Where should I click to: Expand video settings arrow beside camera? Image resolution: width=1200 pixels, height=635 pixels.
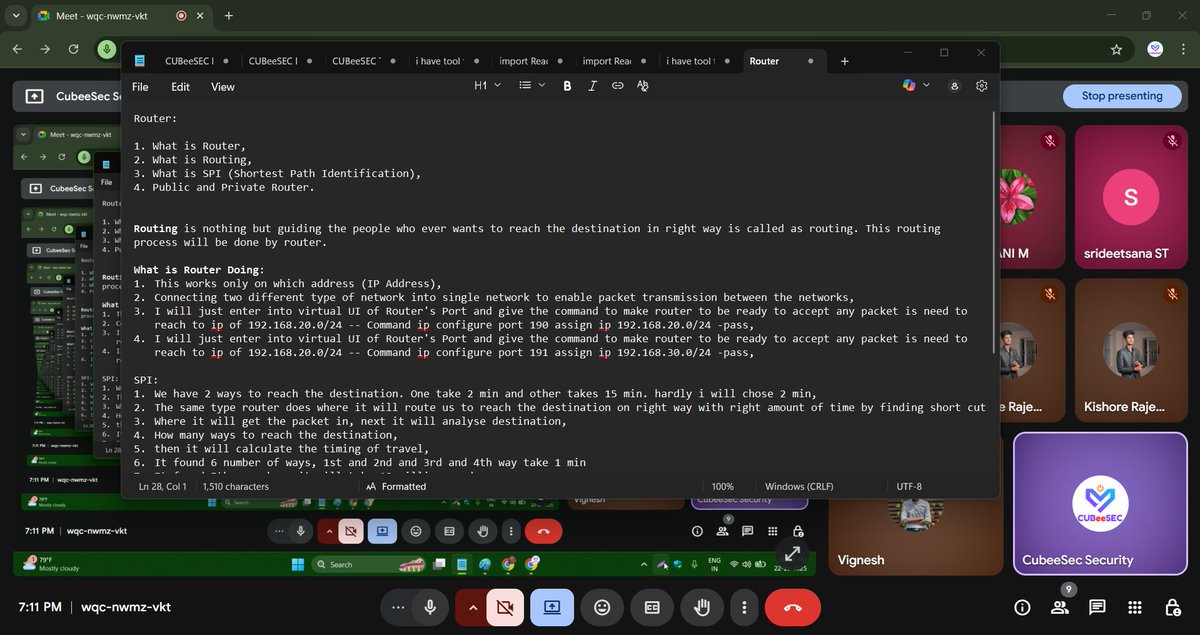pos(471,607)
